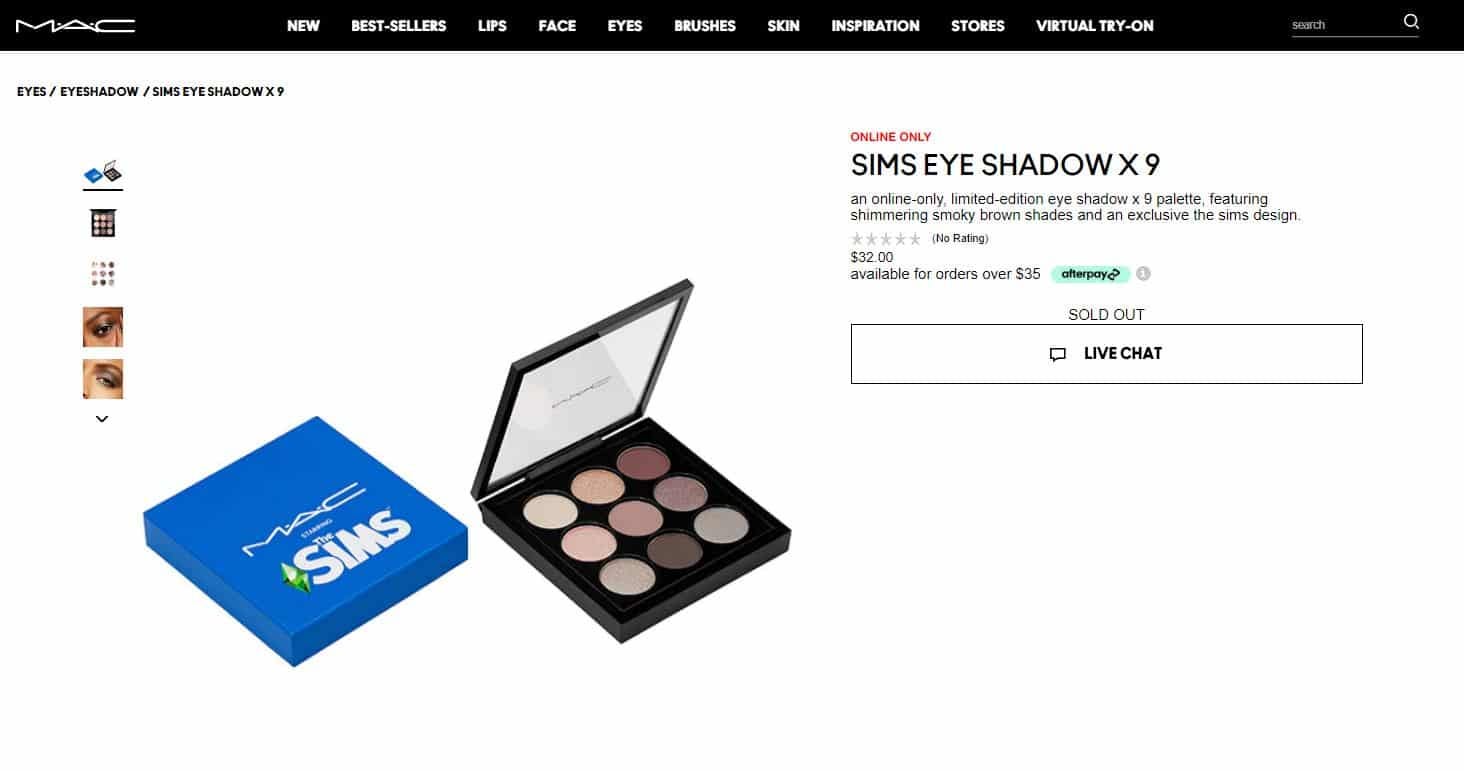View the first eye model thumbnail

(103, 327)
